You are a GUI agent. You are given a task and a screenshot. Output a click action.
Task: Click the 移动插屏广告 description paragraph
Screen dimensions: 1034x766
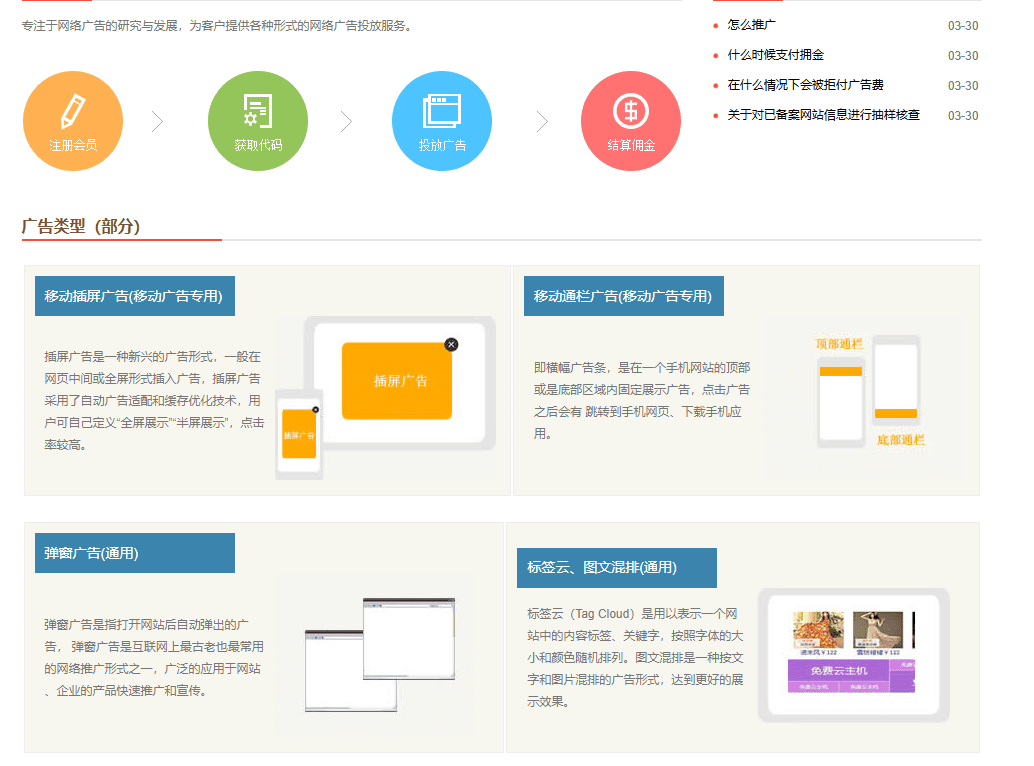pyautogui.click(x=154, y=401)
